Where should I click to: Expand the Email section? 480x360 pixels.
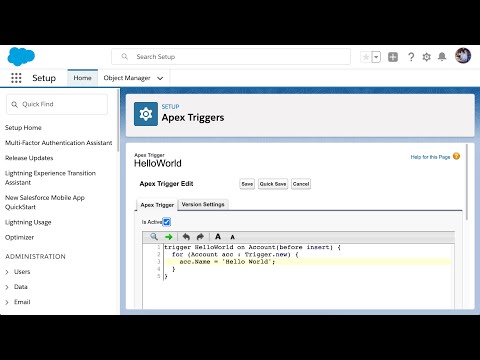(7, 302)
